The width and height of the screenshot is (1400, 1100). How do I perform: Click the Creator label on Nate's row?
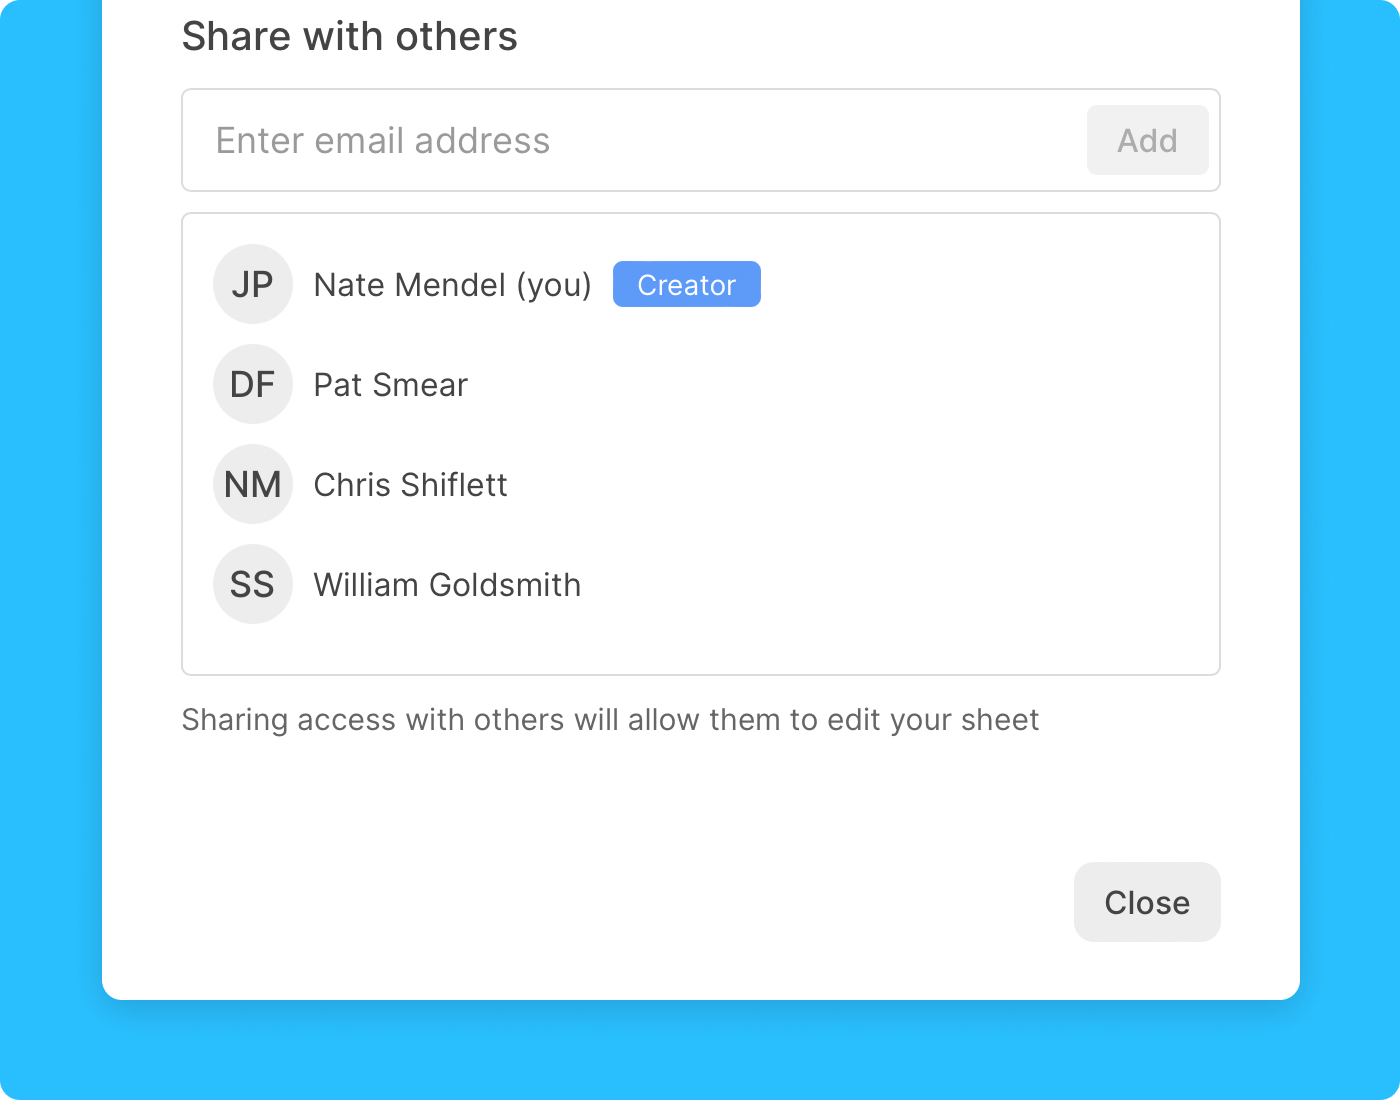[x=686, y=284]
